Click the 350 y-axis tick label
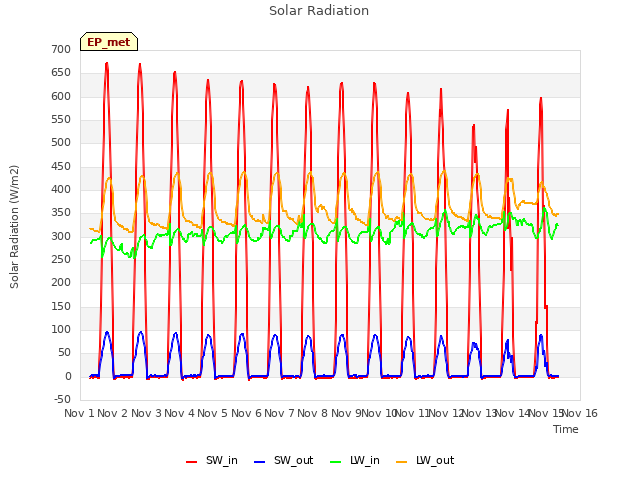This screenshot has height=480, width=640. (61, 213)
